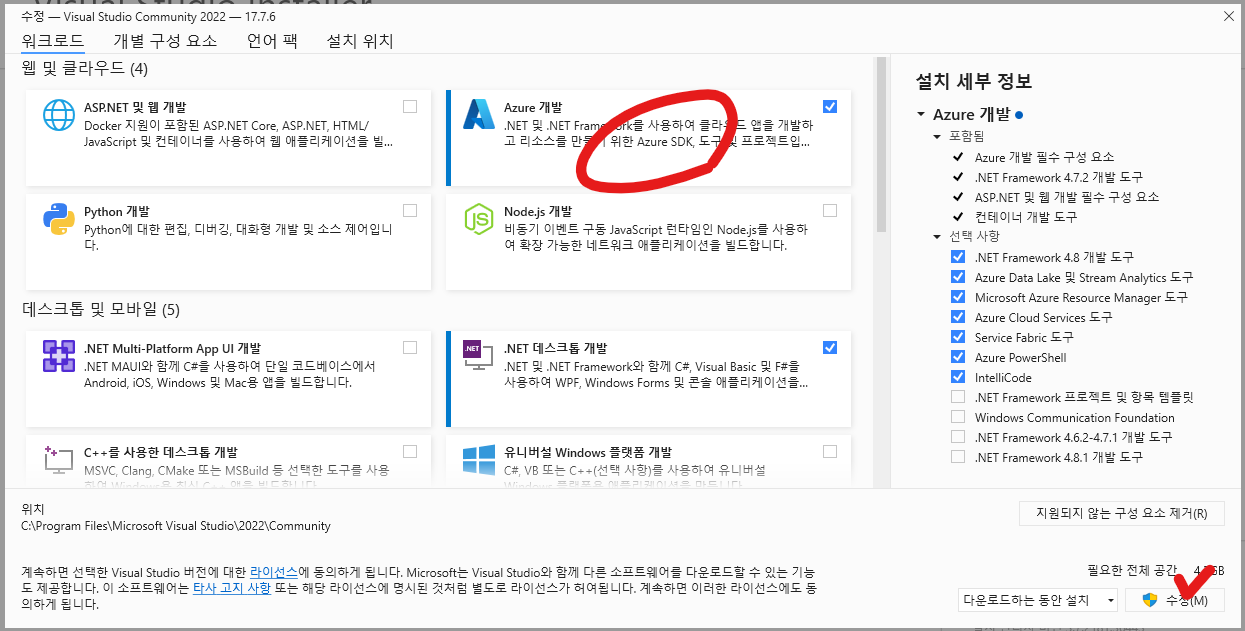1245x631 pixels.
Task: Click the install location path text
Action: coord(176,526)
